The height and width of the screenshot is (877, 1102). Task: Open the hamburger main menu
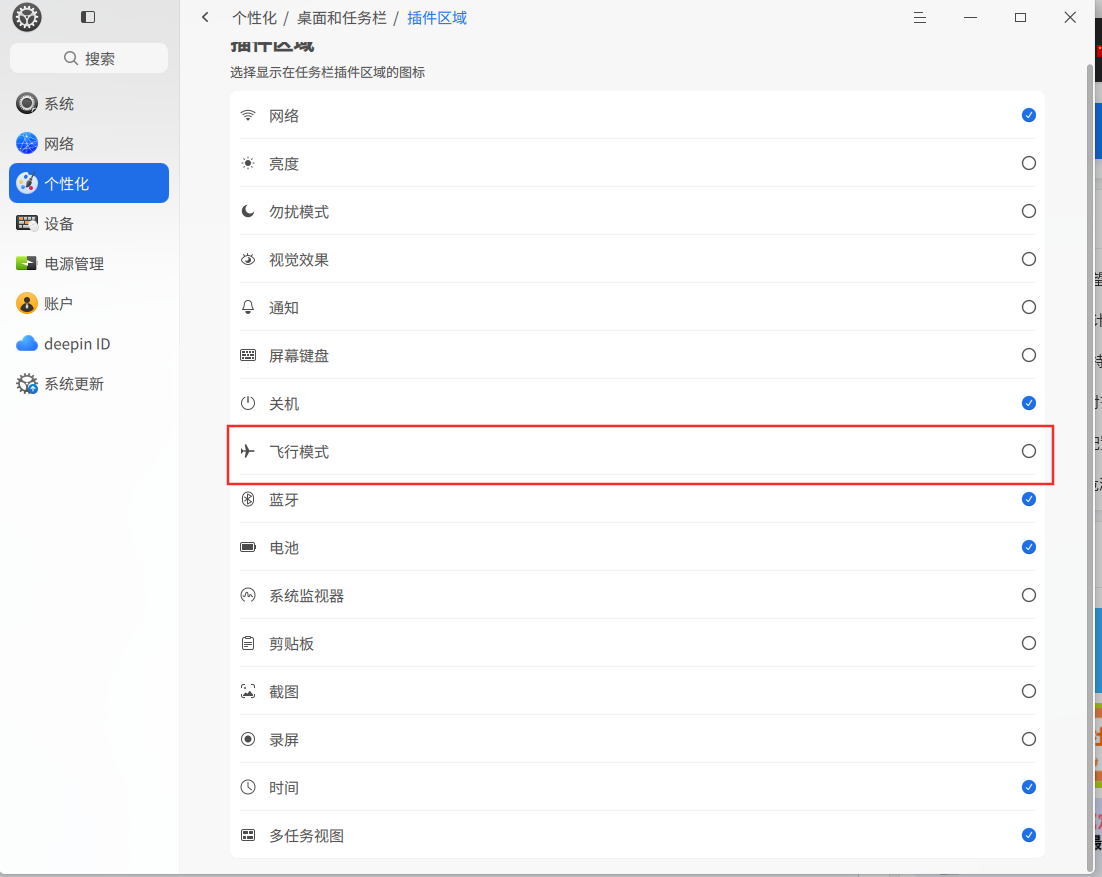919,18
